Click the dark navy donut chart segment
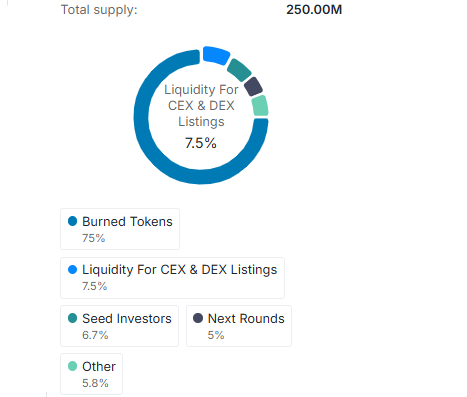467x397 pixels. click(253, 87)
